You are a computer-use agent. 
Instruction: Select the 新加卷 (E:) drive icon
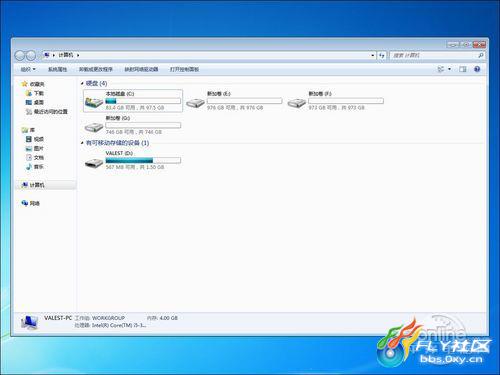[x=195, y=103]
